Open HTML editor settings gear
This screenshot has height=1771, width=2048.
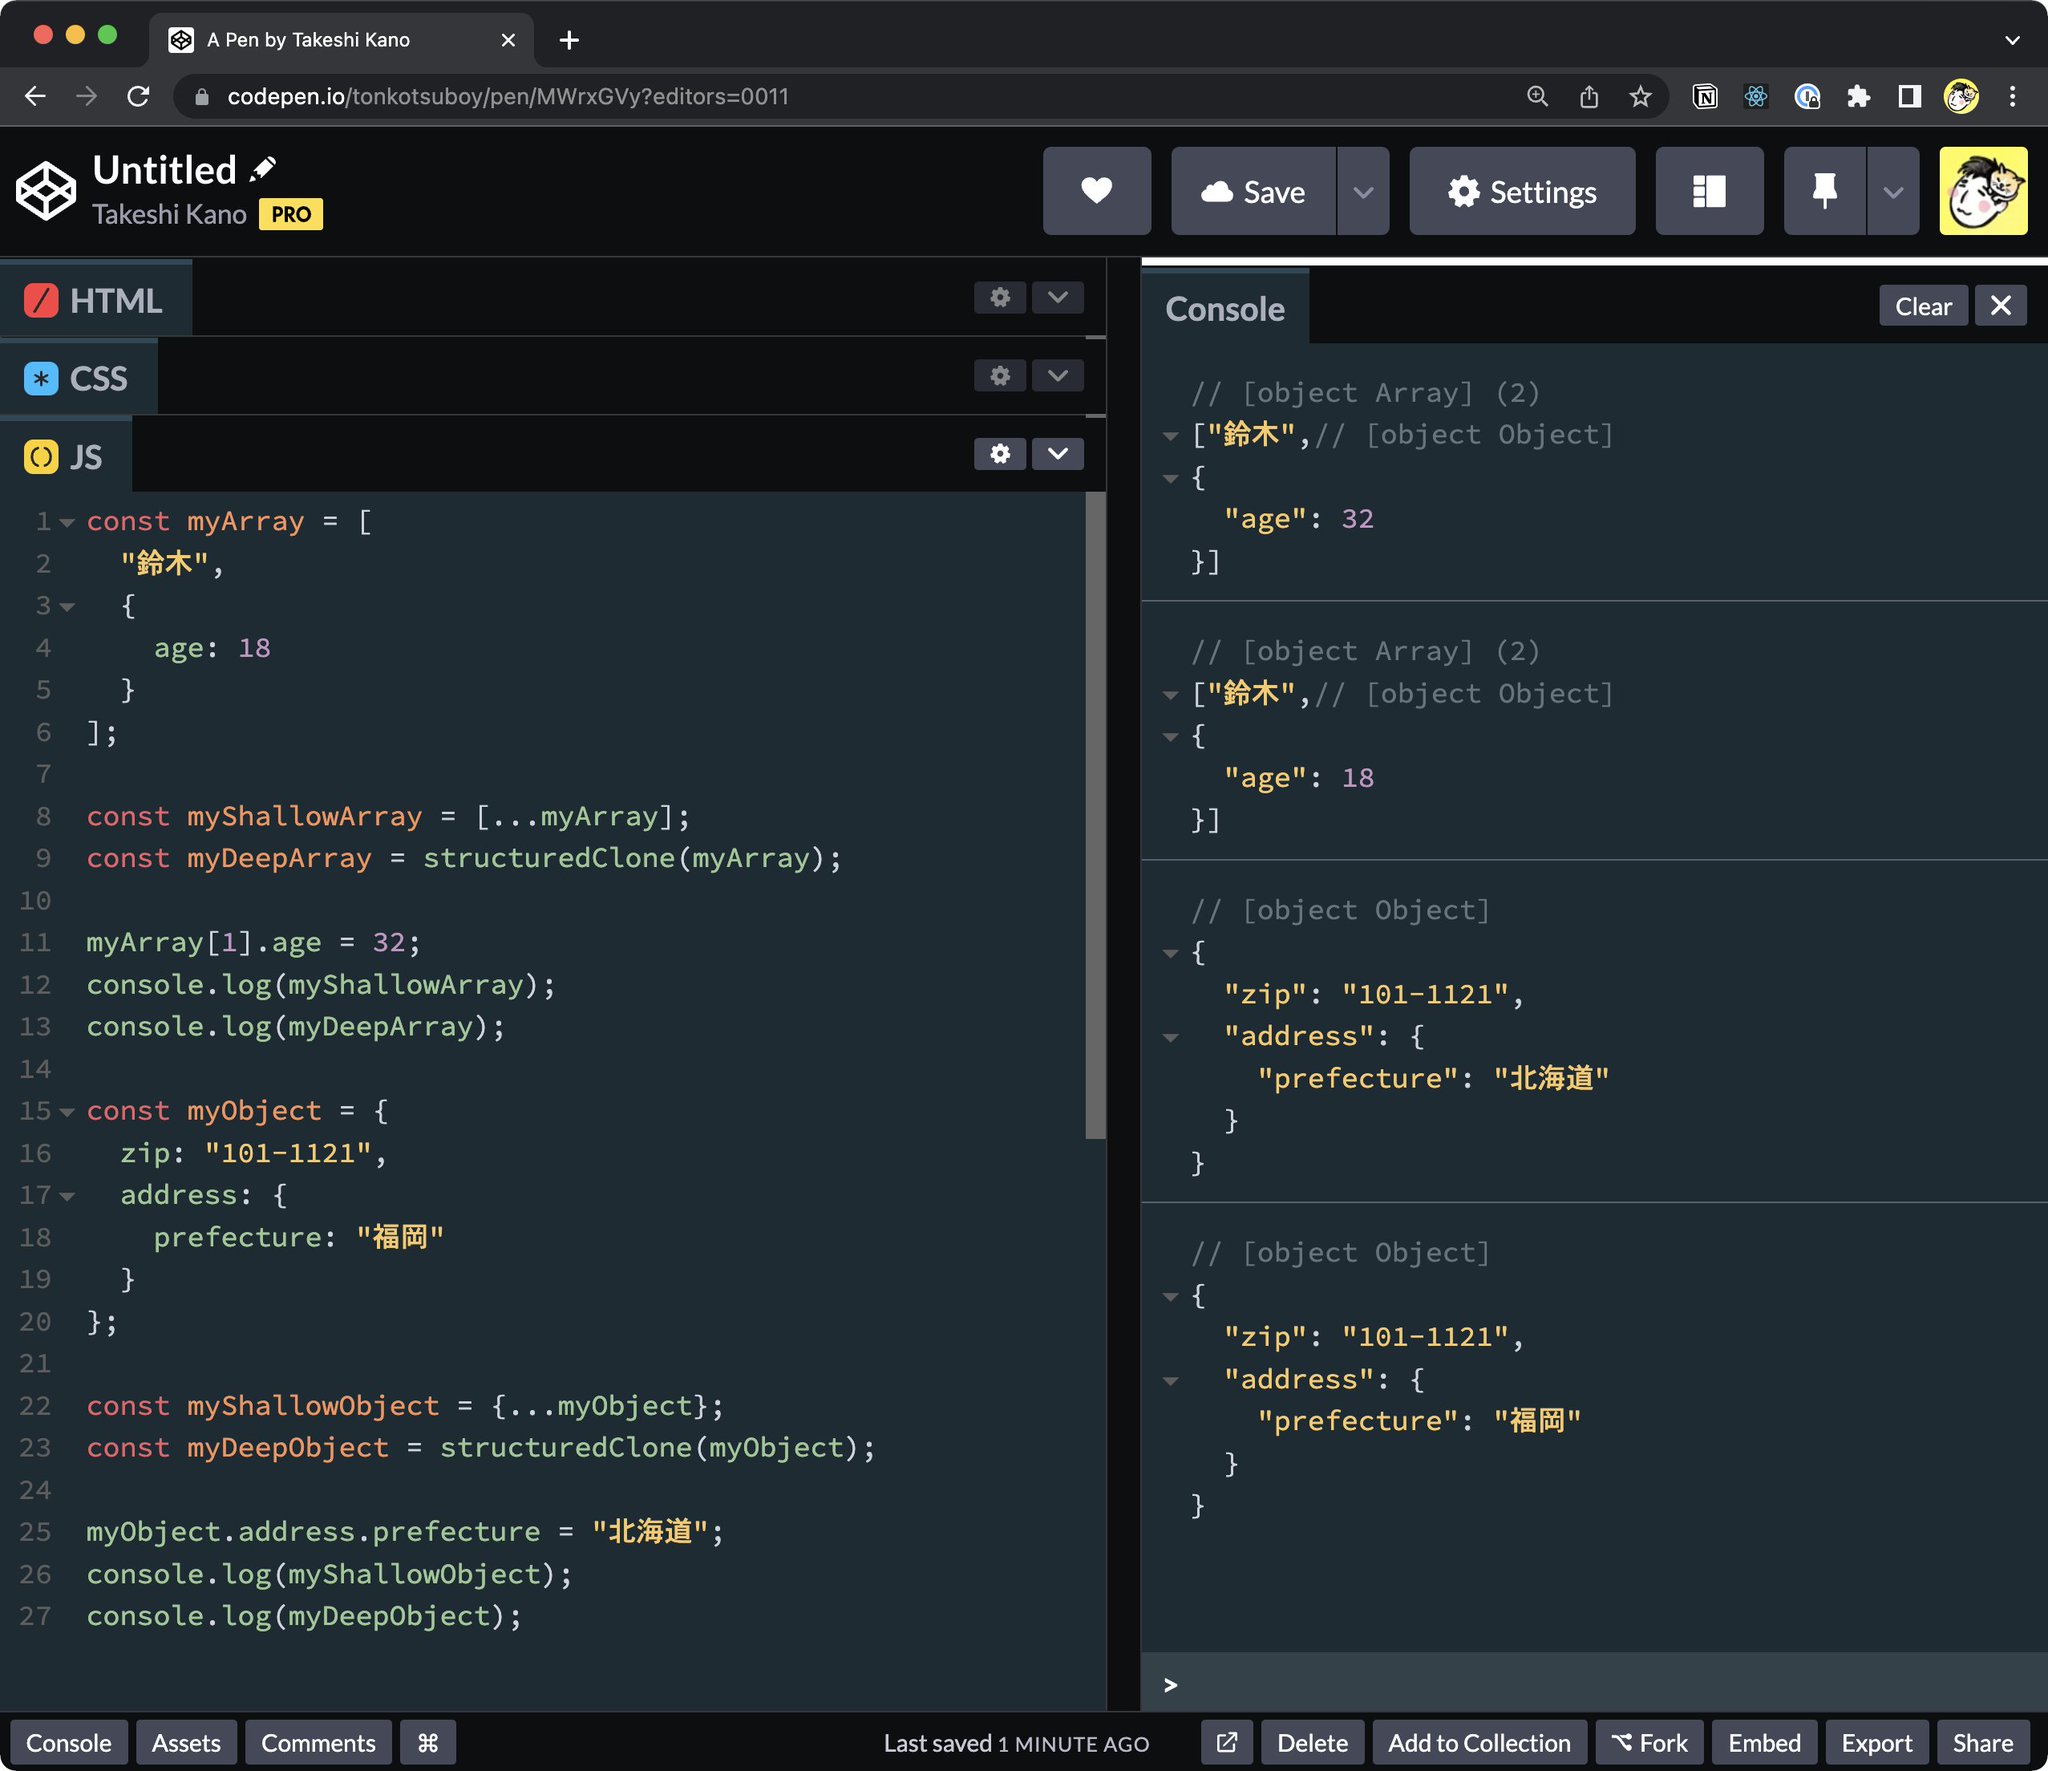999,297
